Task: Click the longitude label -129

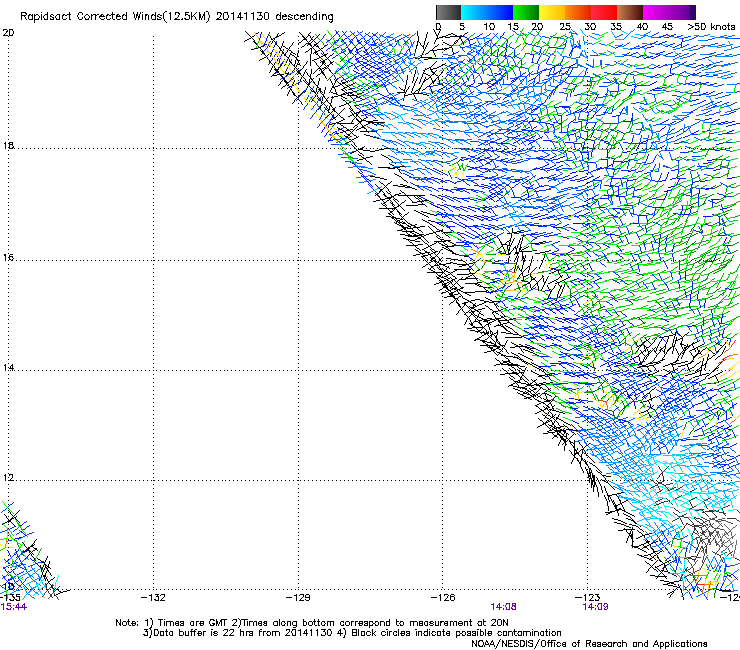Action: (298, 598)
